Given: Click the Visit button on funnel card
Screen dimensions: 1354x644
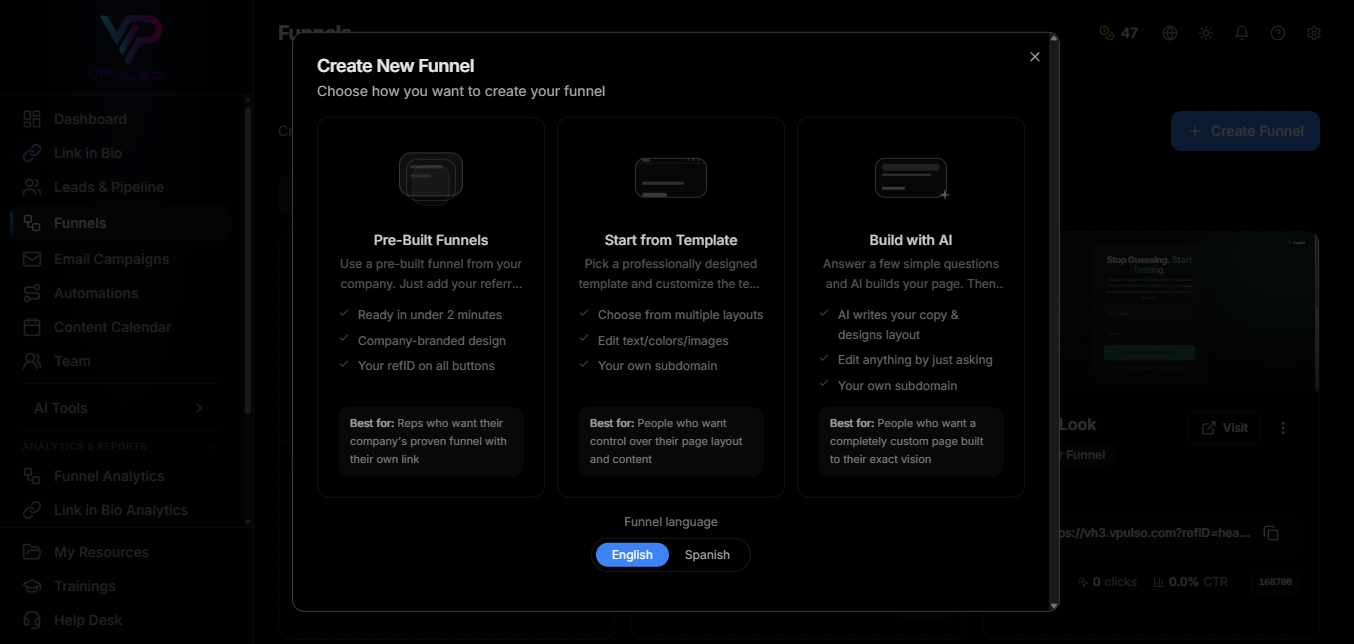Looking at the screenshot, I should pos(1225,428).
